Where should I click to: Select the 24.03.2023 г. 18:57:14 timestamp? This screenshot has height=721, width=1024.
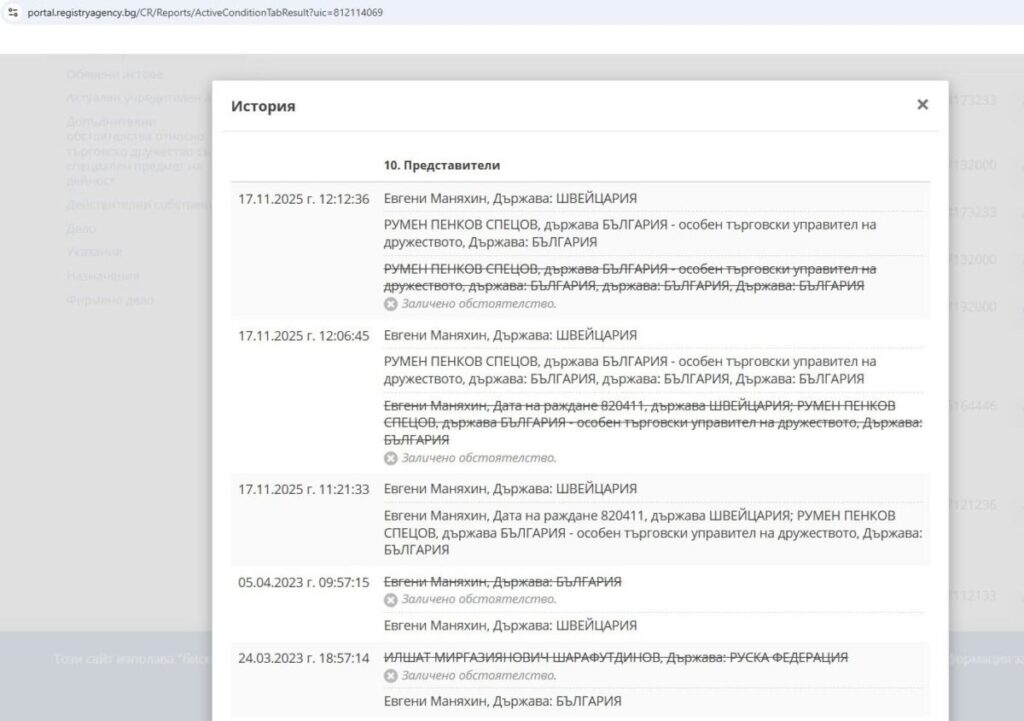[x=303, y=658]
